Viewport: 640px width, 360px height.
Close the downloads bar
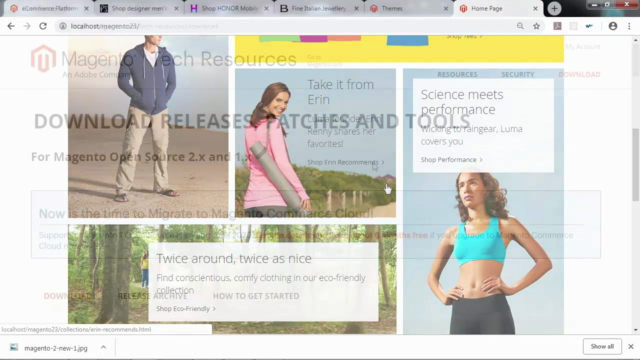tap(631, 347)
